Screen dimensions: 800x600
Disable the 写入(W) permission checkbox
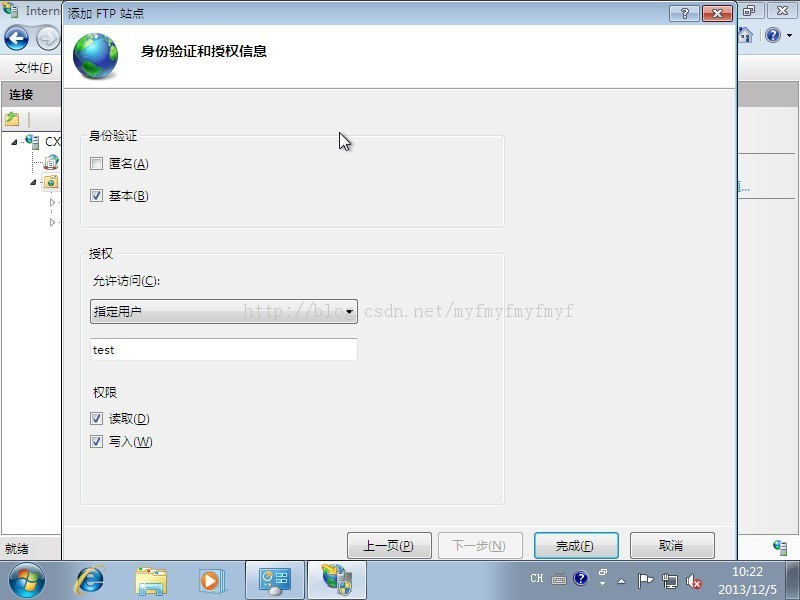pos(96,441)
